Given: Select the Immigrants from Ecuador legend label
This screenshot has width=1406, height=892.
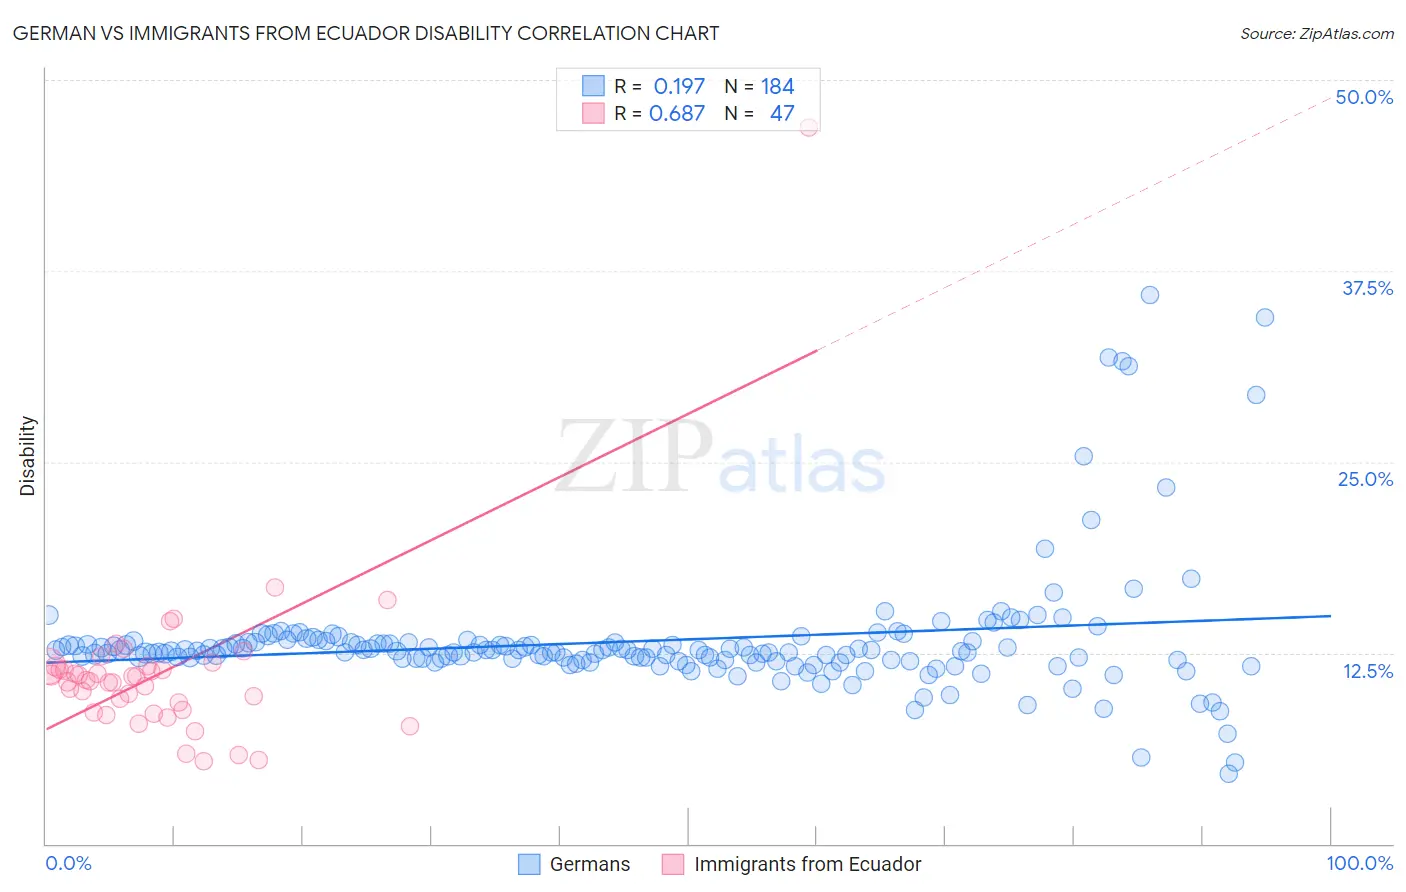Looking at the screenshot, I should (808, 864).
